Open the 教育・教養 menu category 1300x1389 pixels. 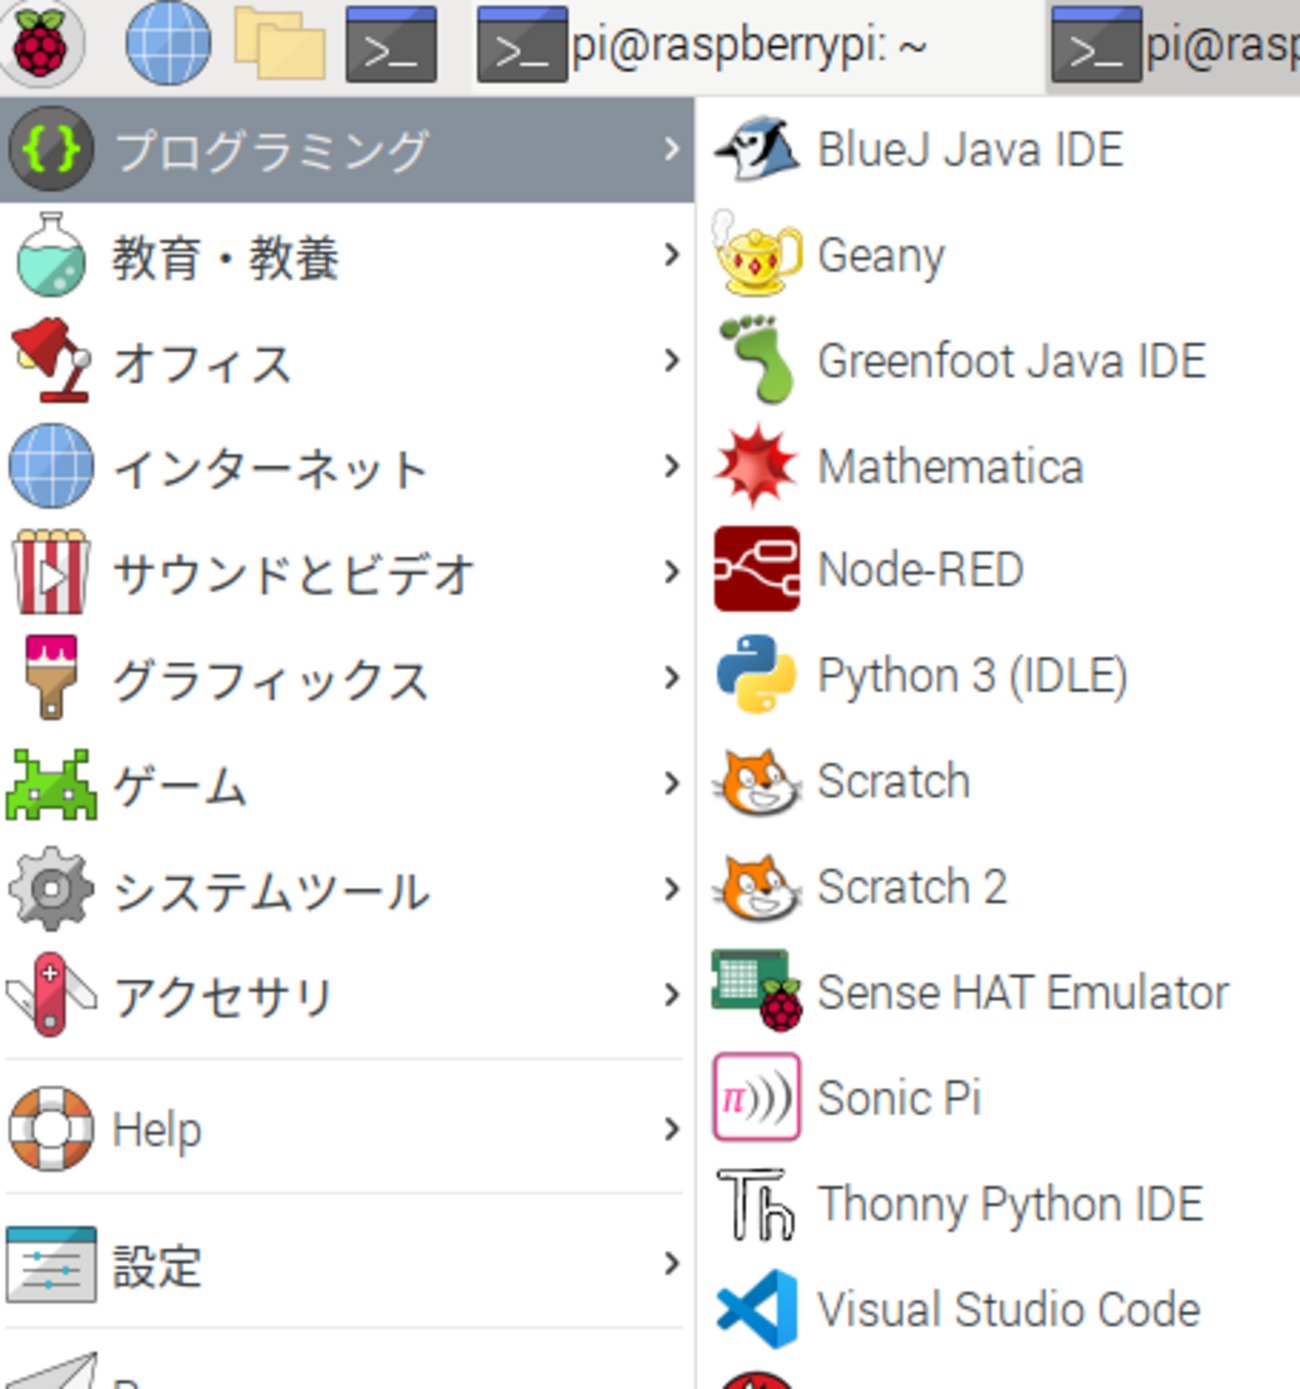click(346, 255)
